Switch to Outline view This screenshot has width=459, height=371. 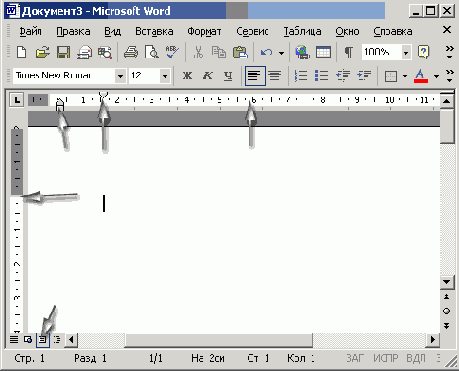(x=57, y=340)
